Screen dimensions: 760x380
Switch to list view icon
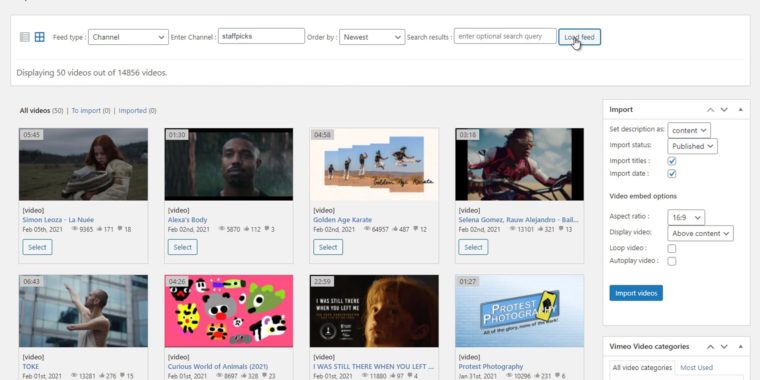tap(25, 37)
